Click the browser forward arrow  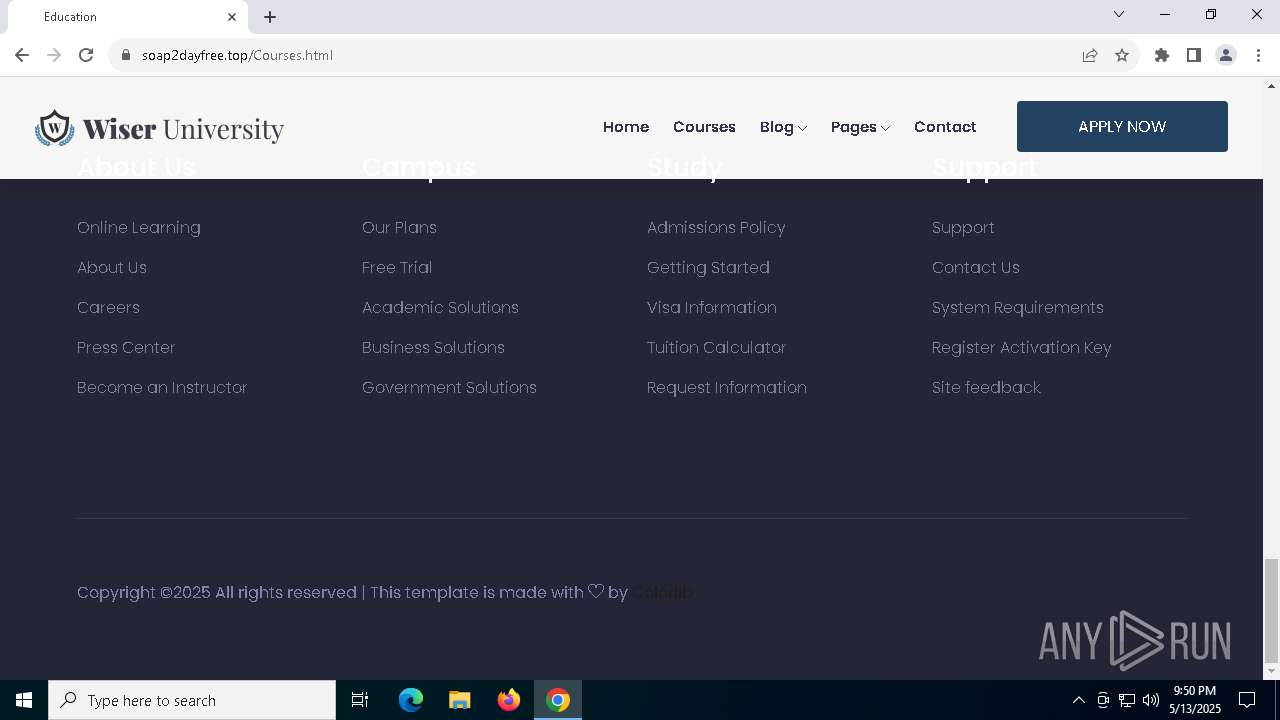click(54, 55)
